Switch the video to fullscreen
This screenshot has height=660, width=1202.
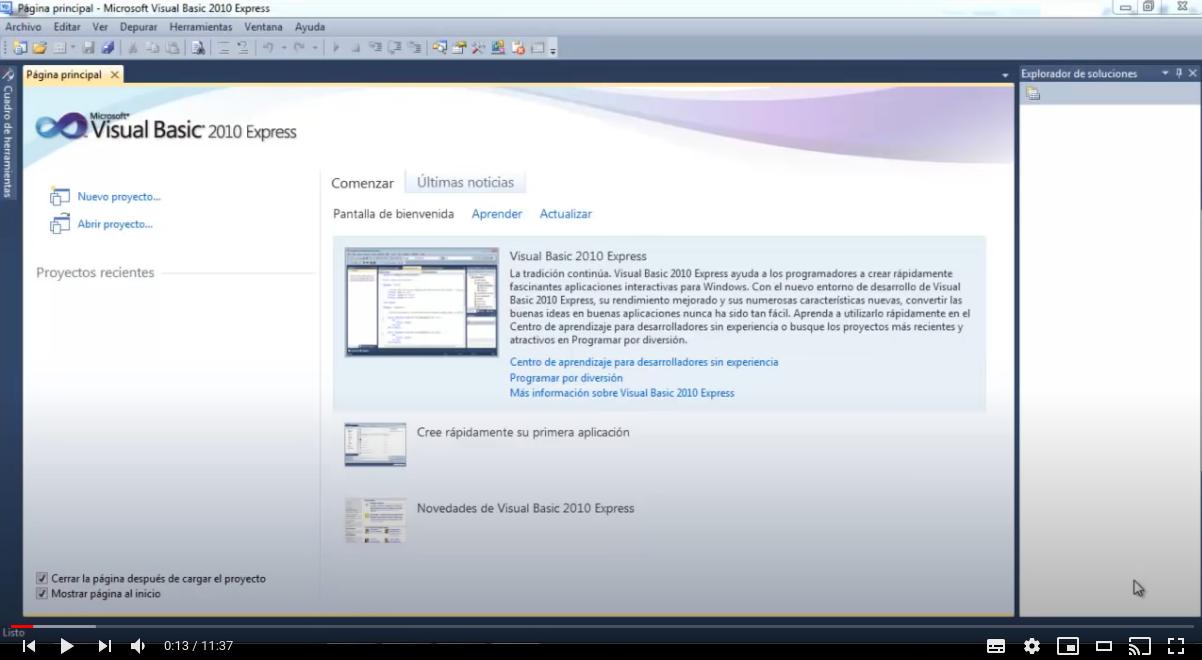(1176, 646)
